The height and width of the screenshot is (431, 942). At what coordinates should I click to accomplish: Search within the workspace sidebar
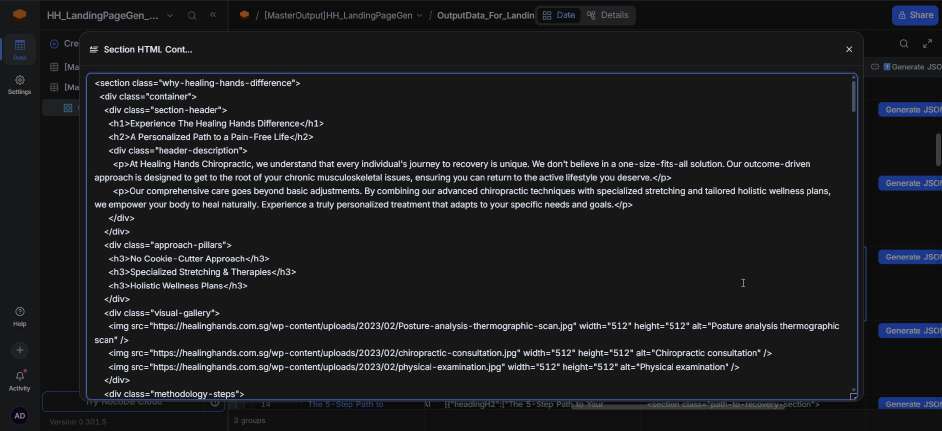coord(192,16)
